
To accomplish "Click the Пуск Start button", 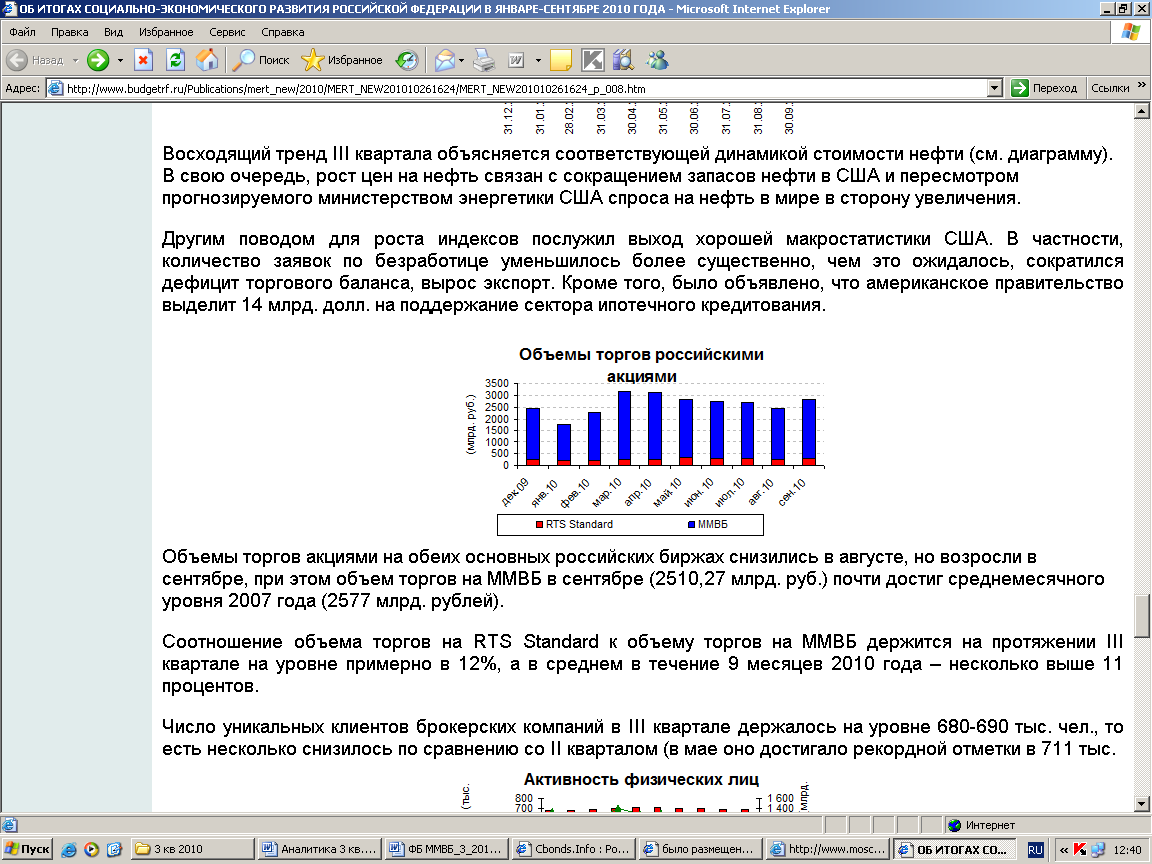I will 27,849.
